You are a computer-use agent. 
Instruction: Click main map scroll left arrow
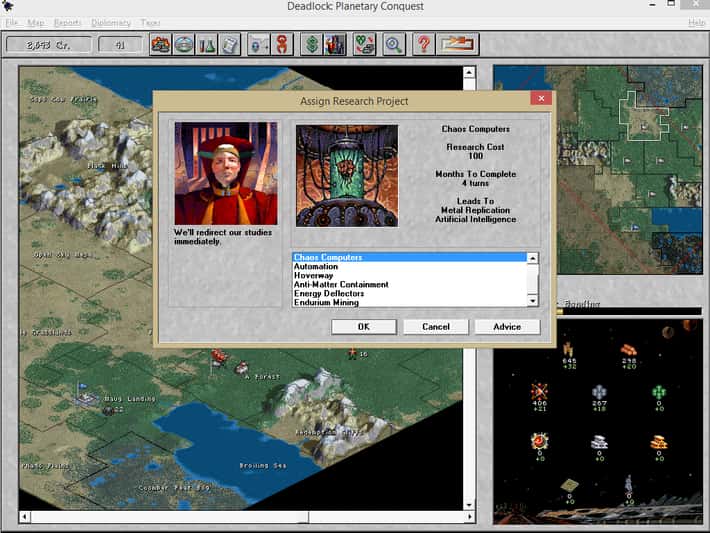pyautogui.click(x=24, y=516)
